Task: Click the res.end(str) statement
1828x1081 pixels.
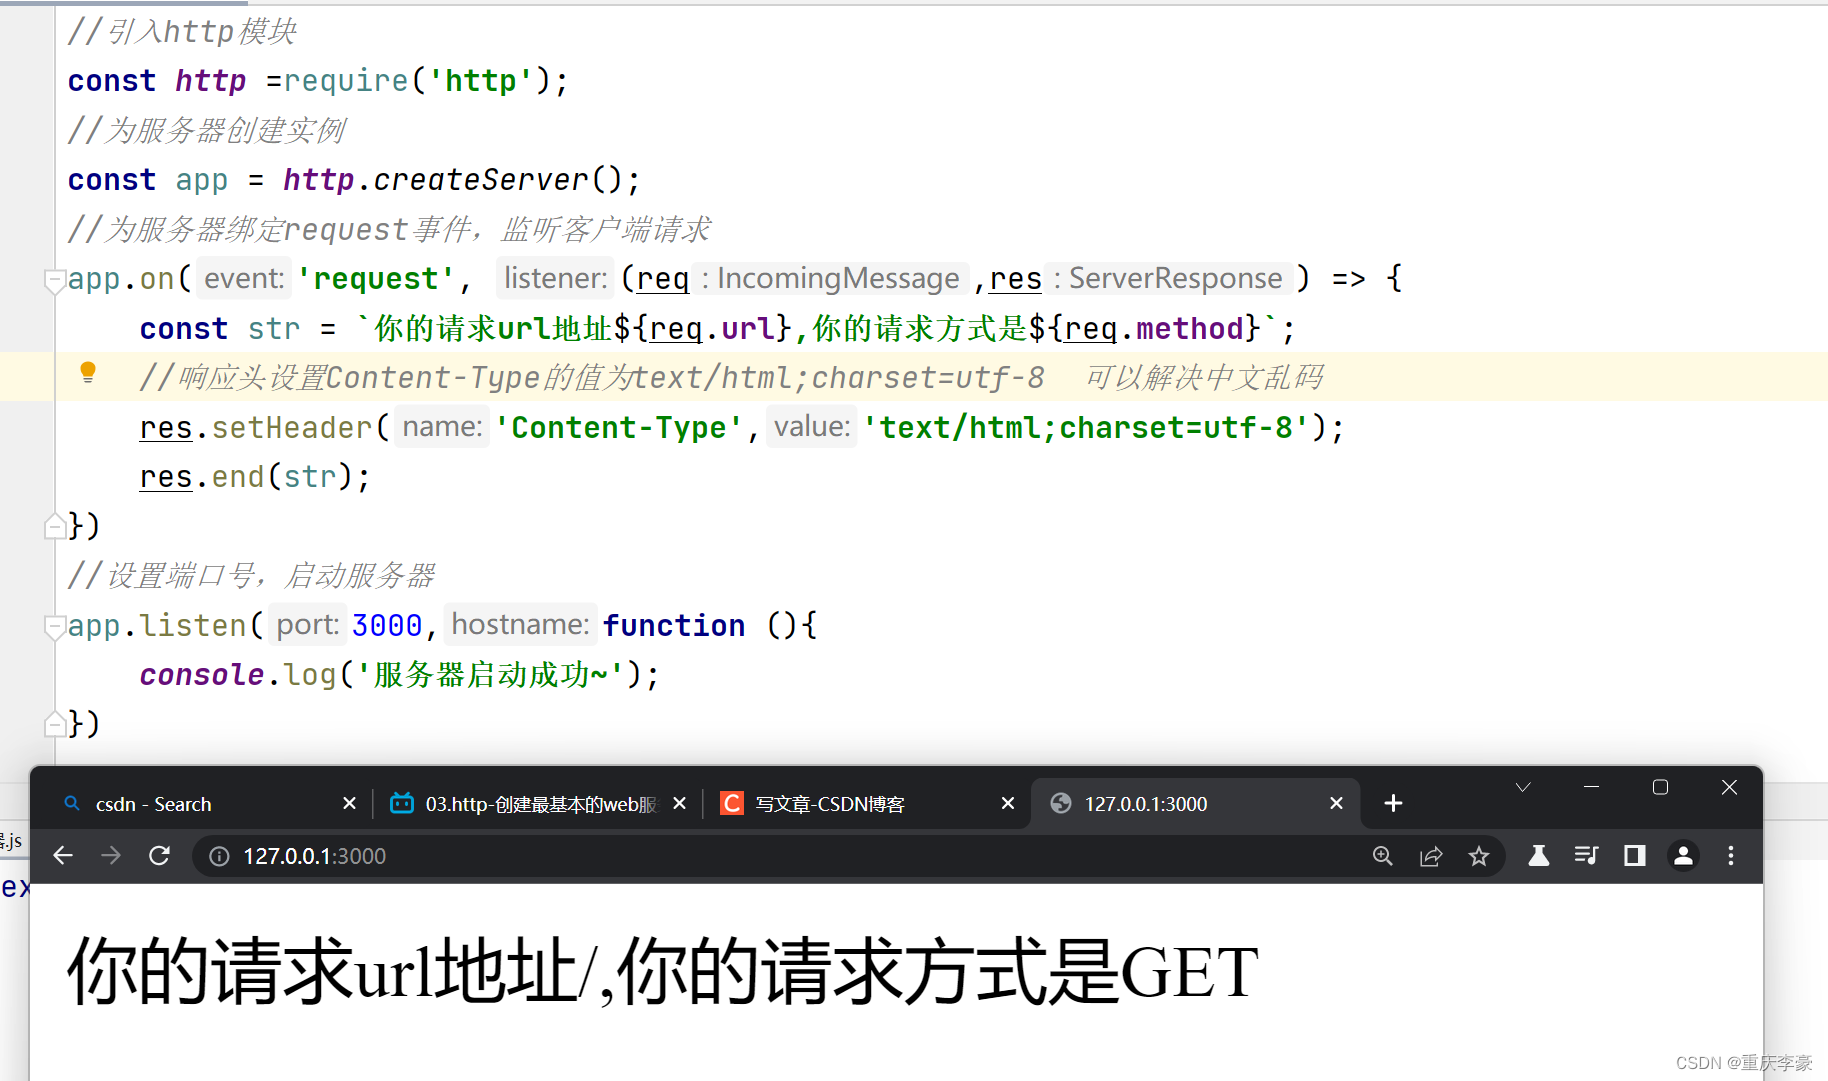Action: click(x=255, y=477)
